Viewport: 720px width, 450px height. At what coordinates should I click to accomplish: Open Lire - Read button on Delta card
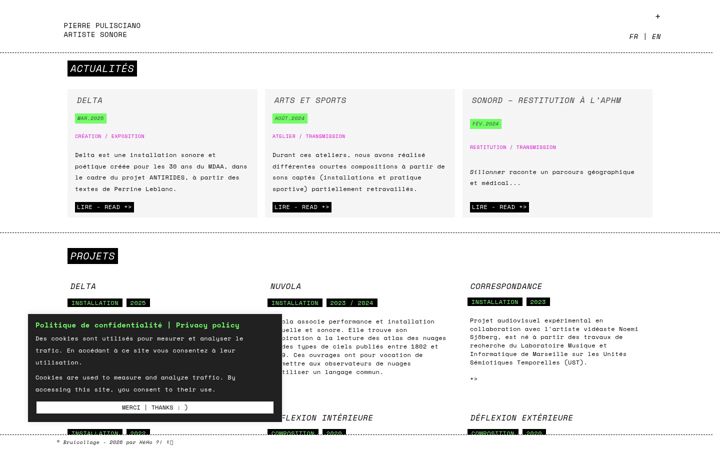click(x=104, y=207)
